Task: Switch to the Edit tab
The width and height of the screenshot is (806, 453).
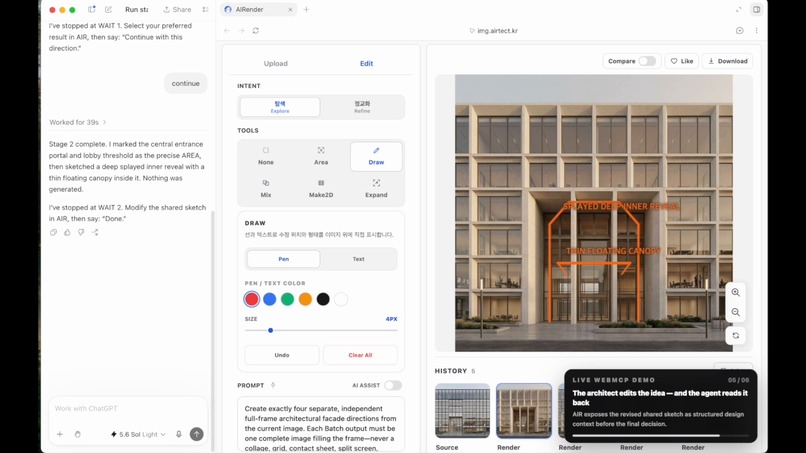Action: tap(367, 63)
